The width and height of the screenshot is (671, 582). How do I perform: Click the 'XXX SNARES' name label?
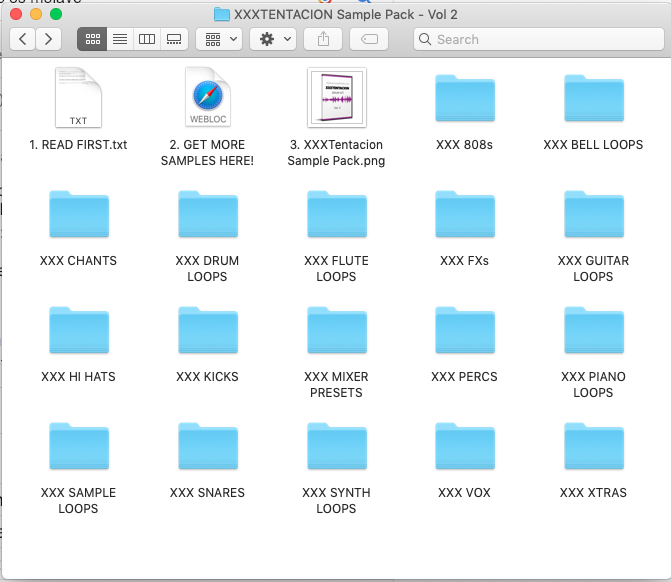click(207, 493)
